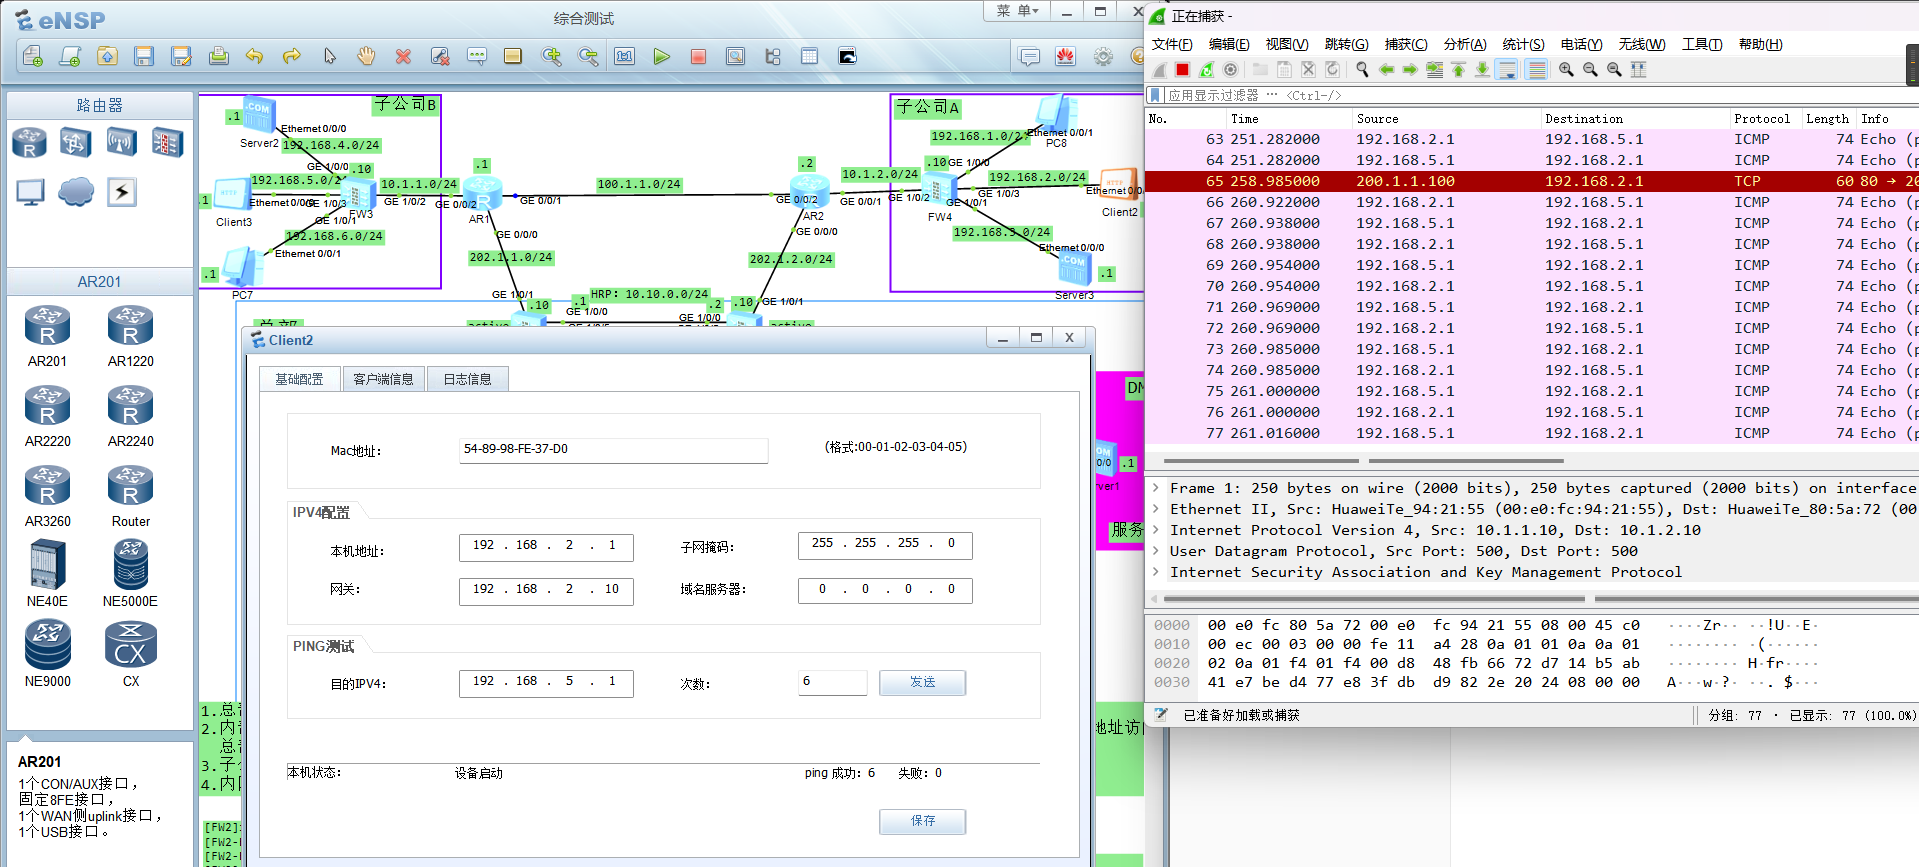This screenshot has height=867, width=1919.
Task: Jump to last packet icon in Wireshark
Action: click(x=1482, y=70)
